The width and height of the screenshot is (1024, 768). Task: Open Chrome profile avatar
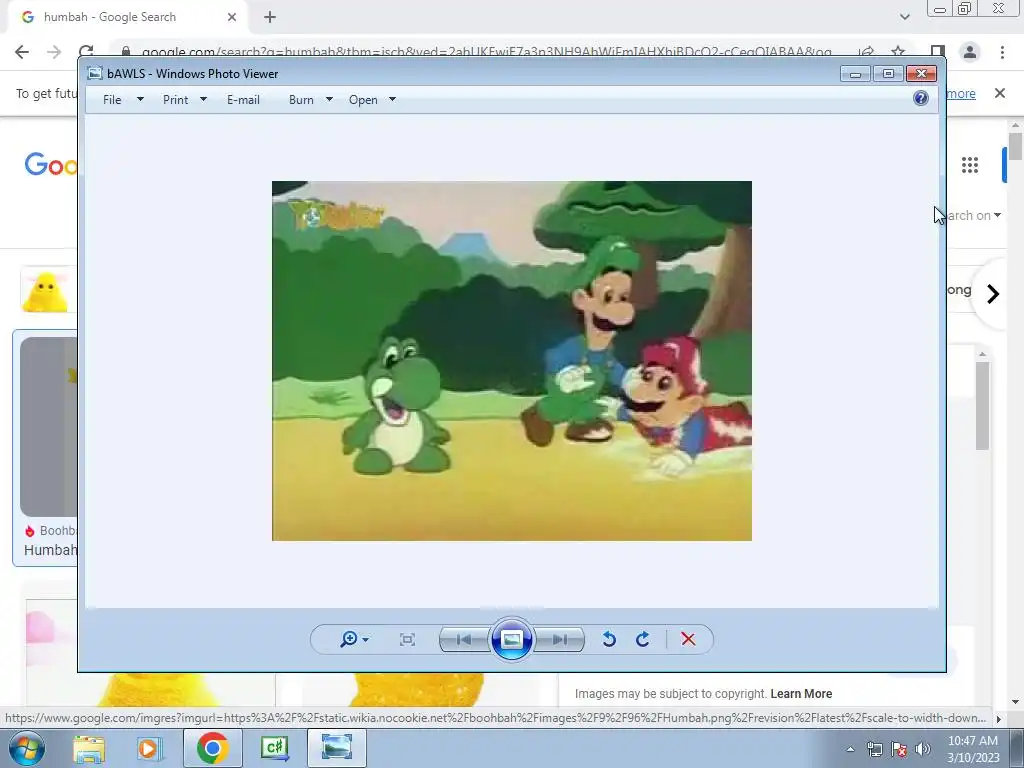[x=970, y=52]
